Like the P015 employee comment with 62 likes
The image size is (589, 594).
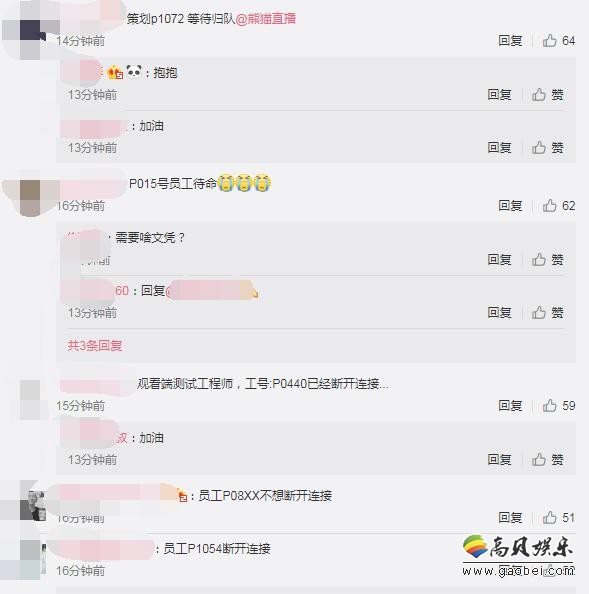pyautogui.click(x=559, y=206)
